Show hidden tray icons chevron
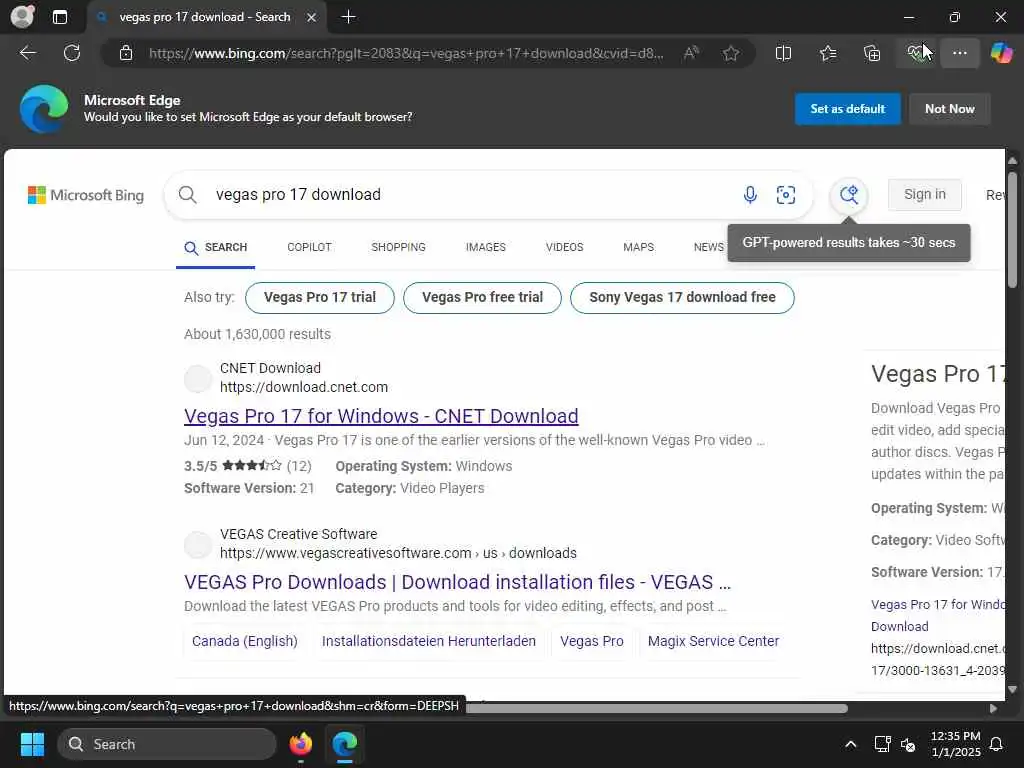This screenshot has width=1024, height=768. 850,744
